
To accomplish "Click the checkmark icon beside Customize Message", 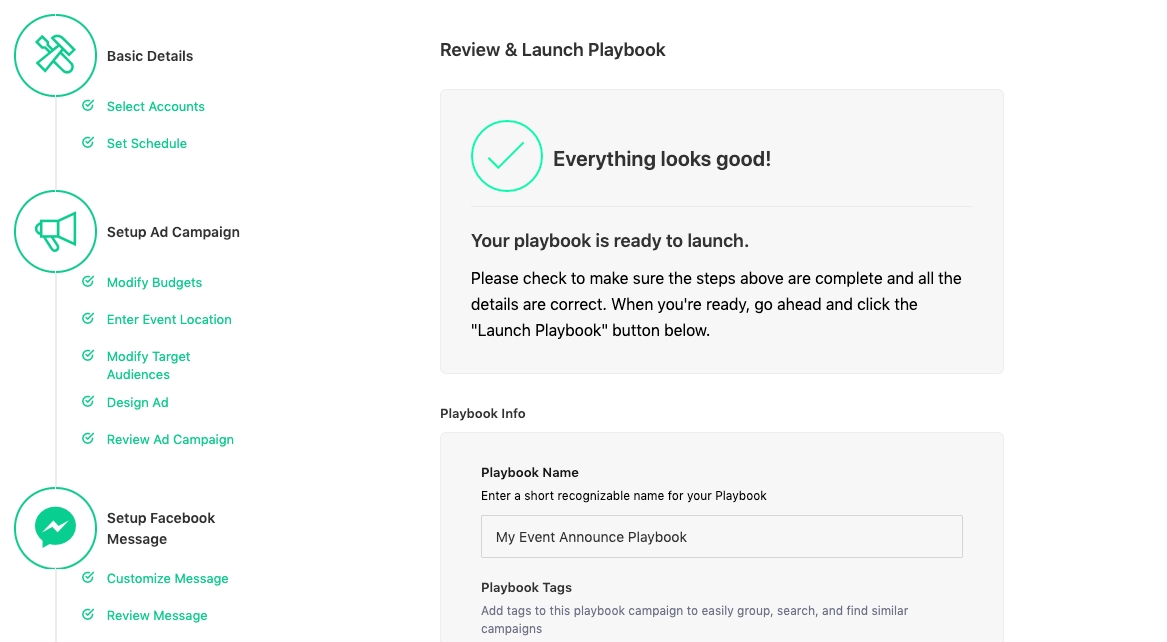I will pos(88,577).
